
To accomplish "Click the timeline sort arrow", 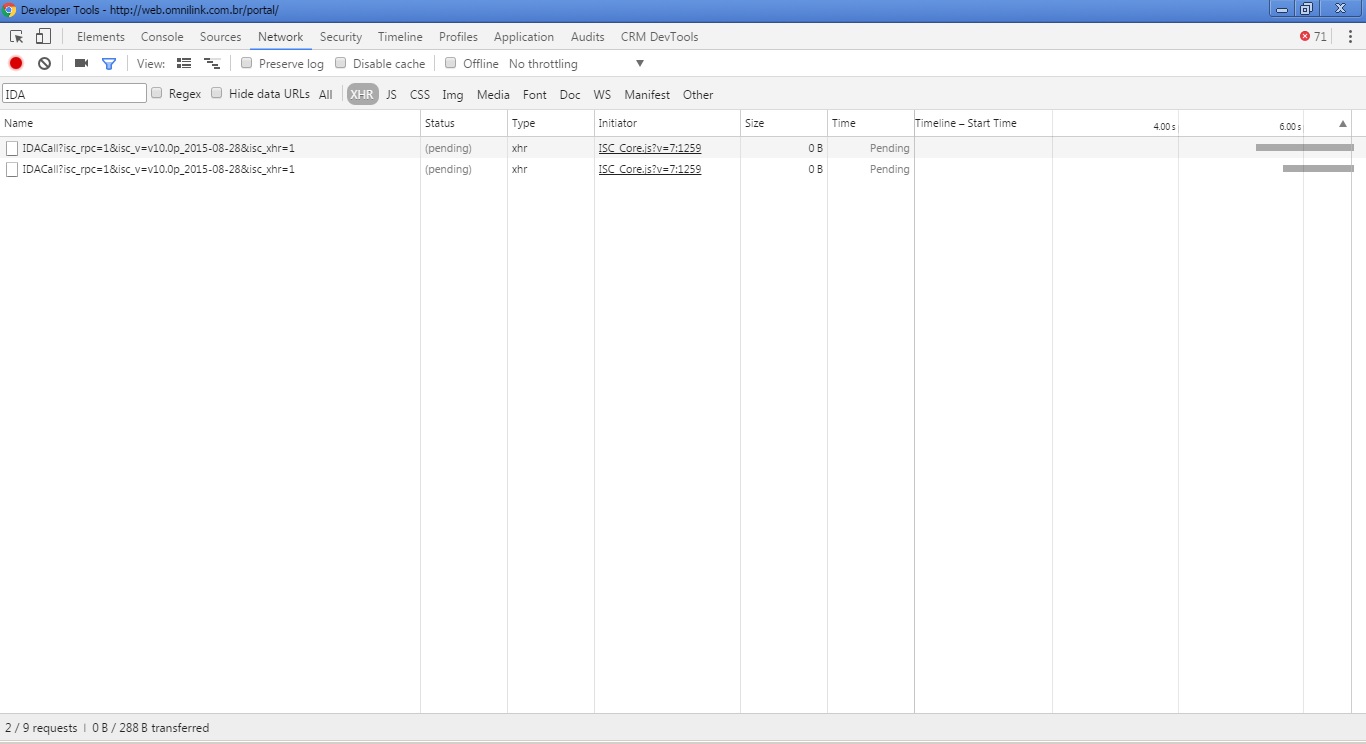I will (x=1343, y=124).
